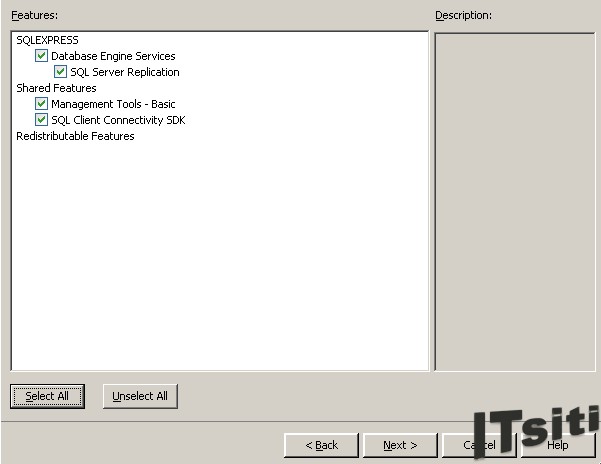Select the Redistributable Features heading

(x=75, y=136)
